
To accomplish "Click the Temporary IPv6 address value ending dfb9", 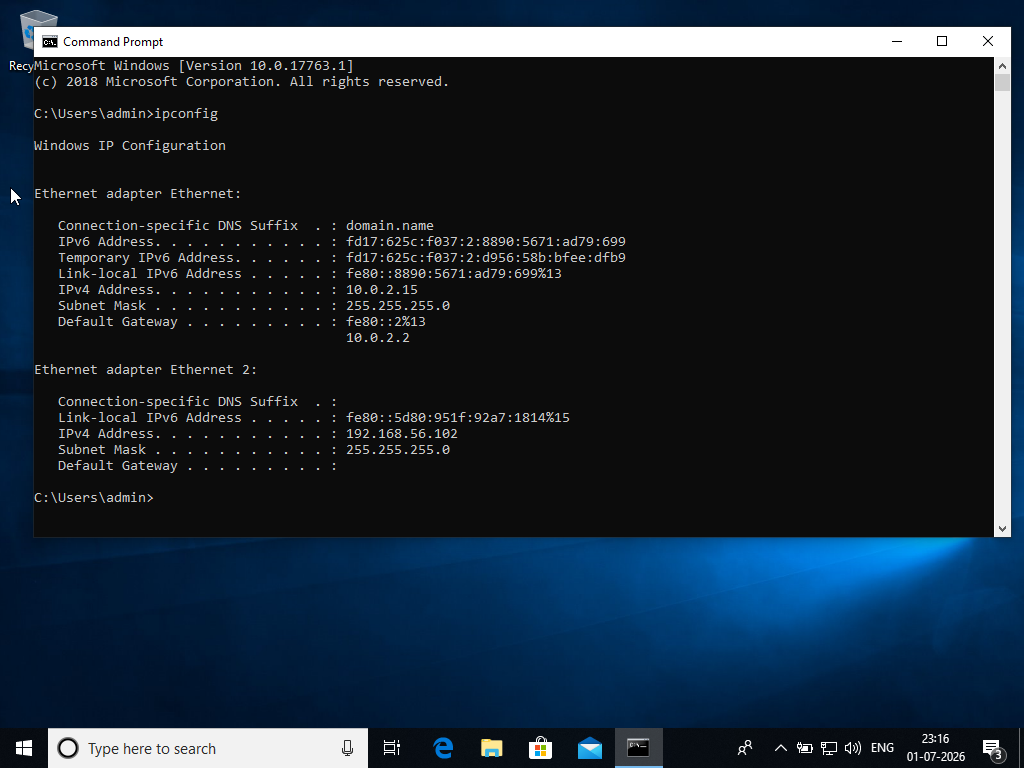I will (486, 258).
